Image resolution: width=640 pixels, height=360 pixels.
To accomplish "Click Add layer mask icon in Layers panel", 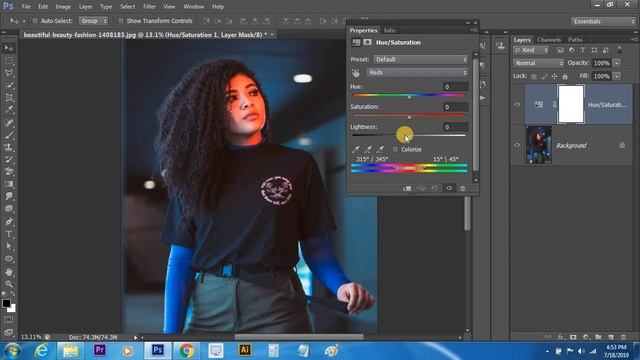I will pyautogui.click(x=573, y=337).
